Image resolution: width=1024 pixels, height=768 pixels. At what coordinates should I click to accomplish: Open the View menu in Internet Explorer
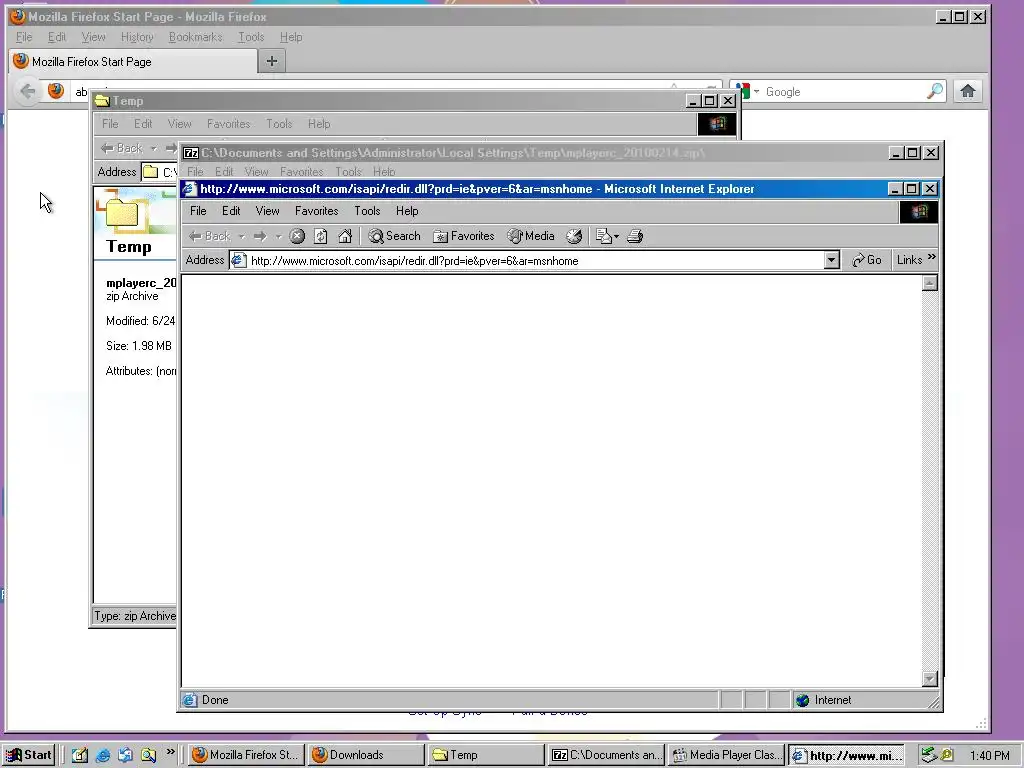click(x=267, y=211)
